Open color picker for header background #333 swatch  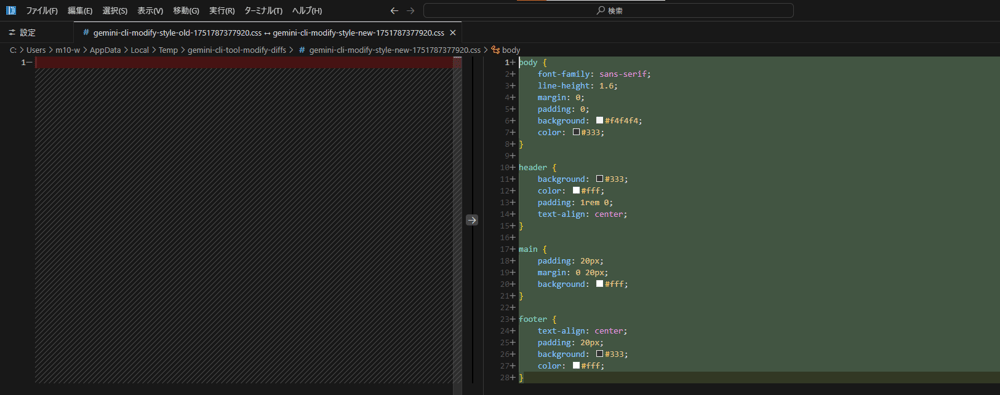tap(599, 179)
